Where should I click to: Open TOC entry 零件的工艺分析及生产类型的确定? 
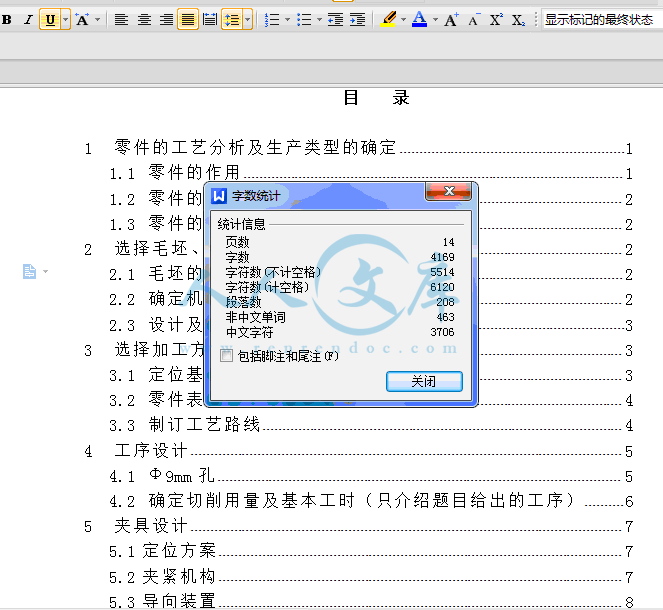point(358,148)
